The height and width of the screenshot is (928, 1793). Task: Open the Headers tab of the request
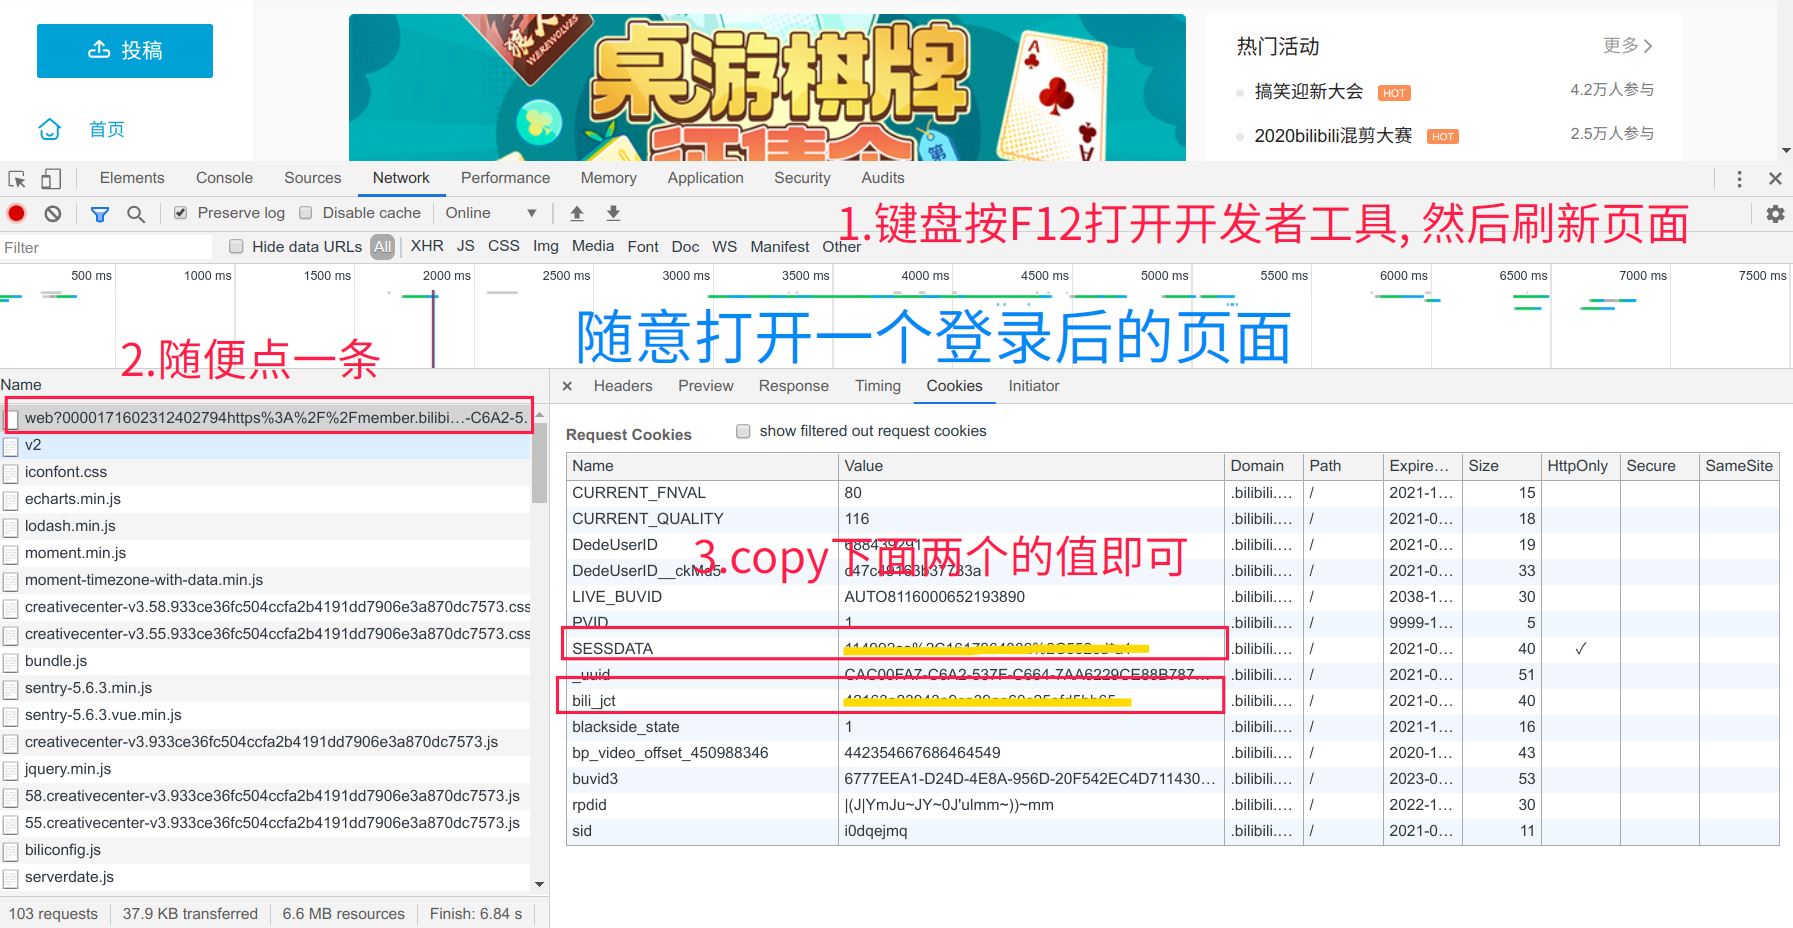(622, 386)
